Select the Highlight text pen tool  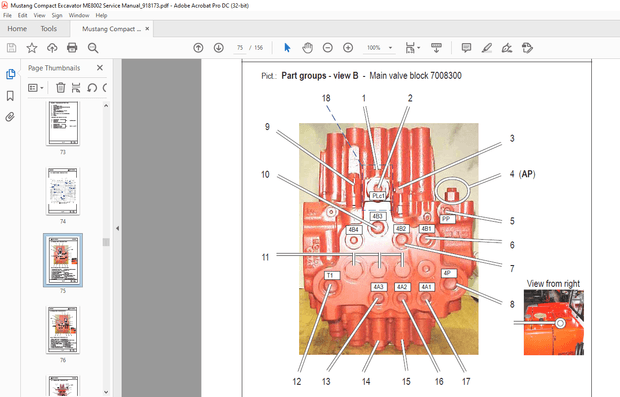point(486,48)
